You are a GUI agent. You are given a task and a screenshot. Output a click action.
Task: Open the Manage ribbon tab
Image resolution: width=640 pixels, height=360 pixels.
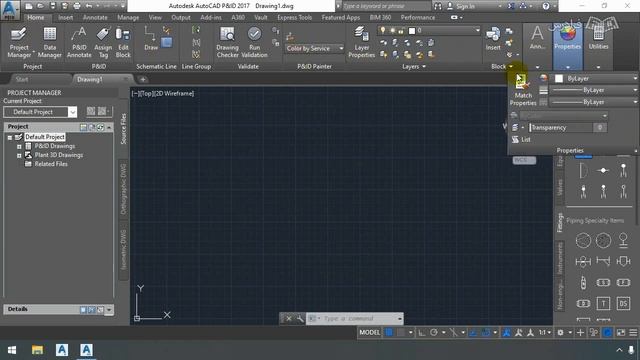[x=128, y=18]
